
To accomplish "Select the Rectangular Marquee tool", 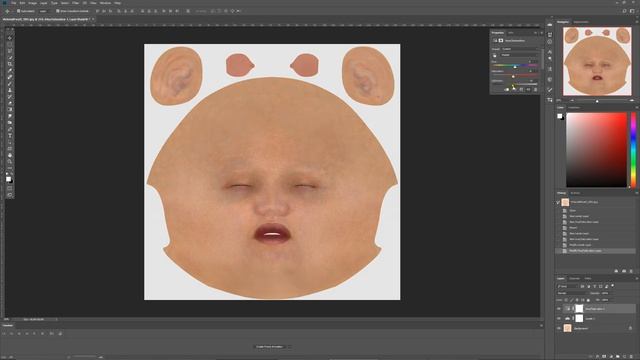I will coord(10,44).
